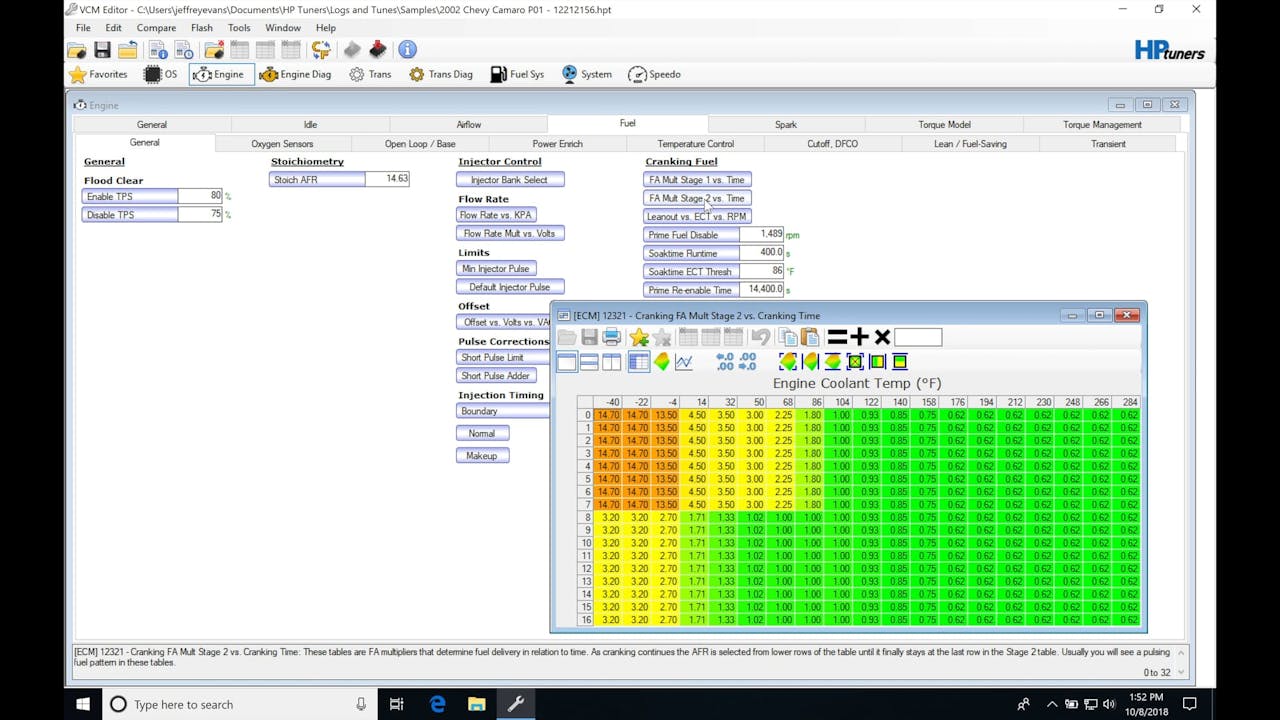
Task: Select the Engine section button
Action: point(221,74)
